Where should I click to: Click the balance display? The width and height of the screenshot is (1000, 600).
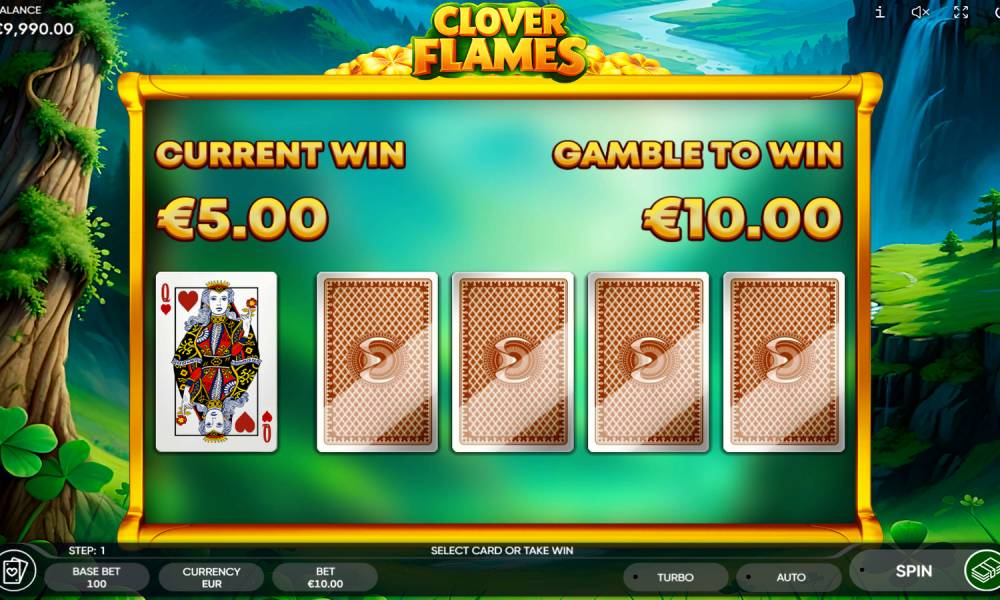(x=36, y=20)
